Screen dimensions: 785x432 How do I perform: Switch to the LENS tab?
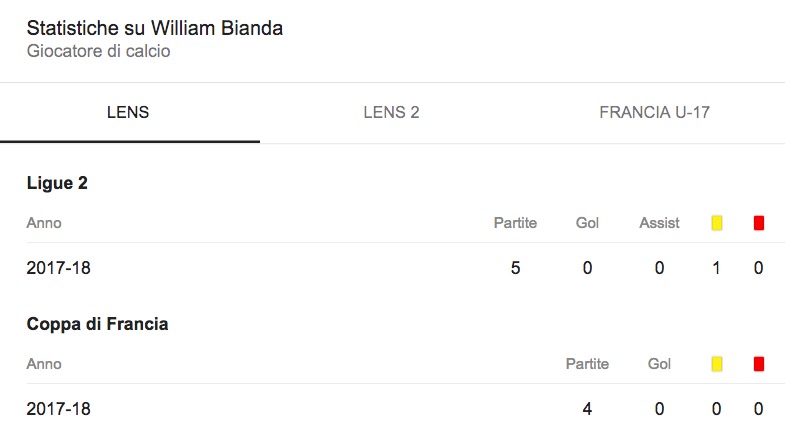[x=128, y=112]
